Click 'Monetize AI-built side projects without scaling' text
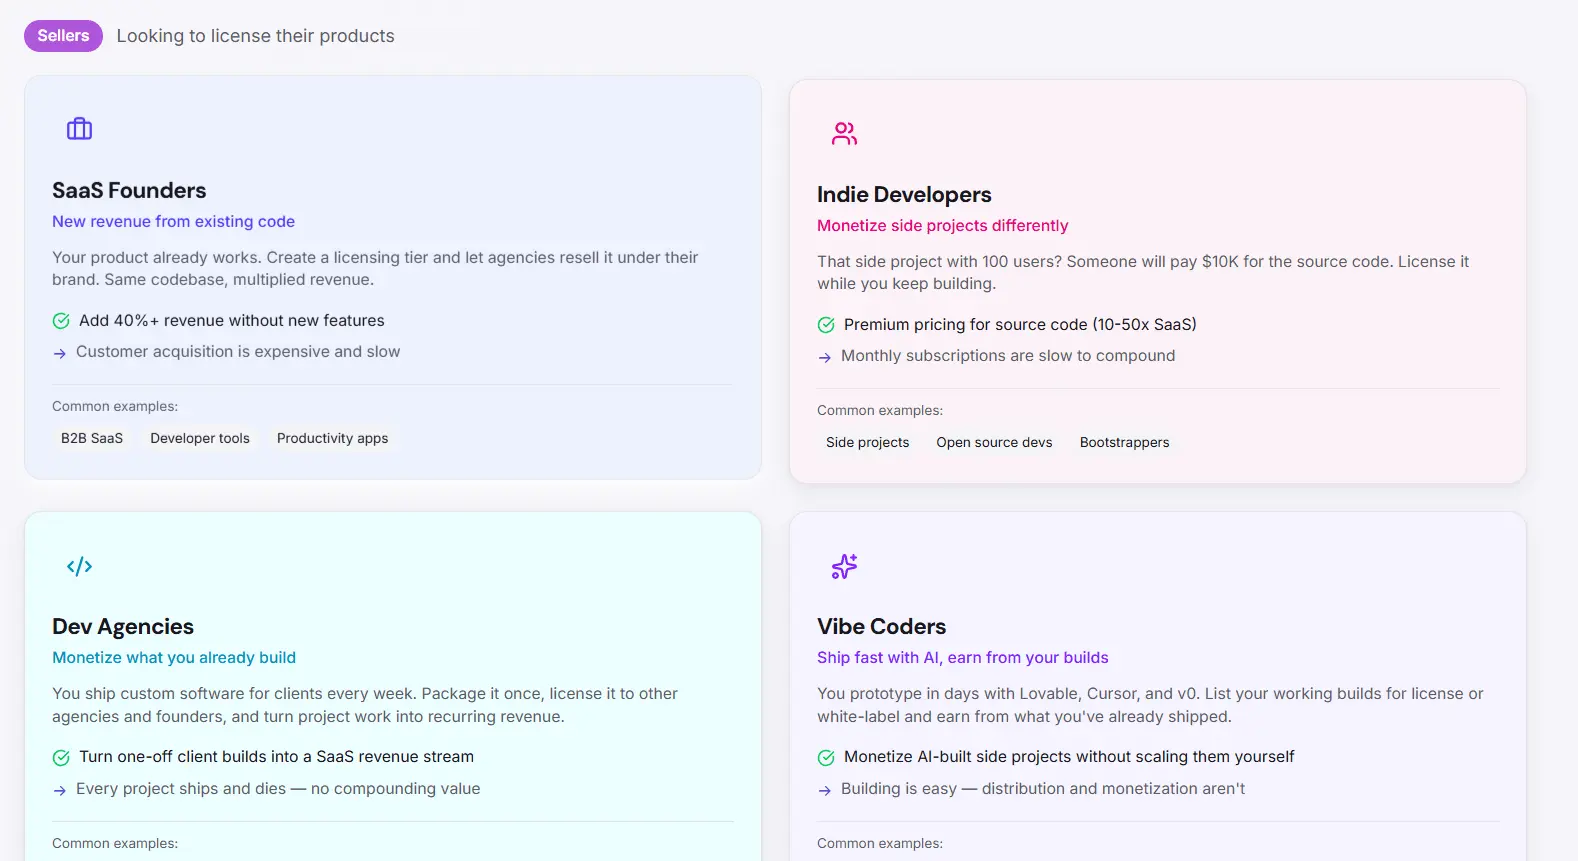The width and height of the screenshot is (1578, 861). click(x=1069, y=756)
